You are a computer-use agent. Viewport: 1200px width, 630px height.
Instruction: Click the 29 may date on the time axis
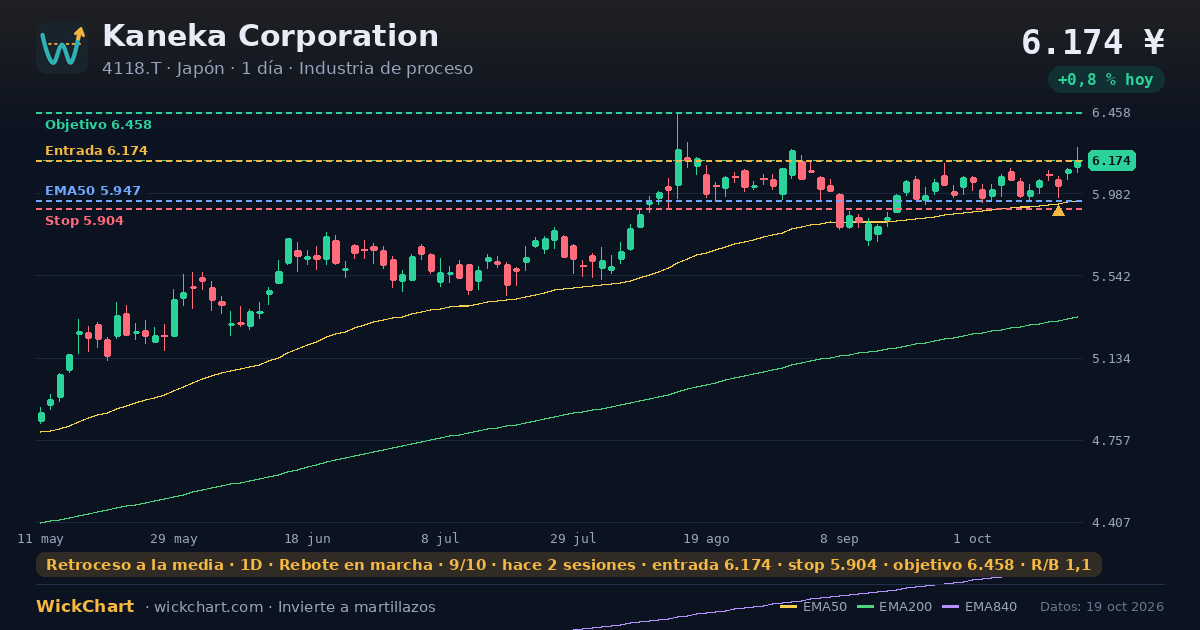174,538
